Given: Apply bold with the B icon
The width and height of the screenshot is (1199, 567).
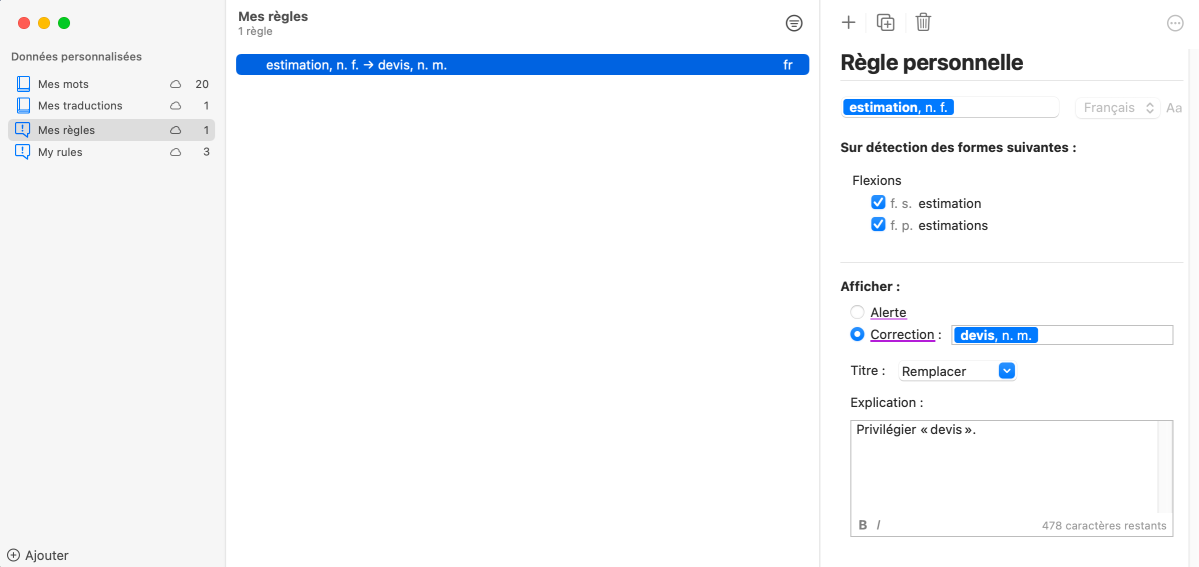Looking at the screenshot, I should 863,525.
